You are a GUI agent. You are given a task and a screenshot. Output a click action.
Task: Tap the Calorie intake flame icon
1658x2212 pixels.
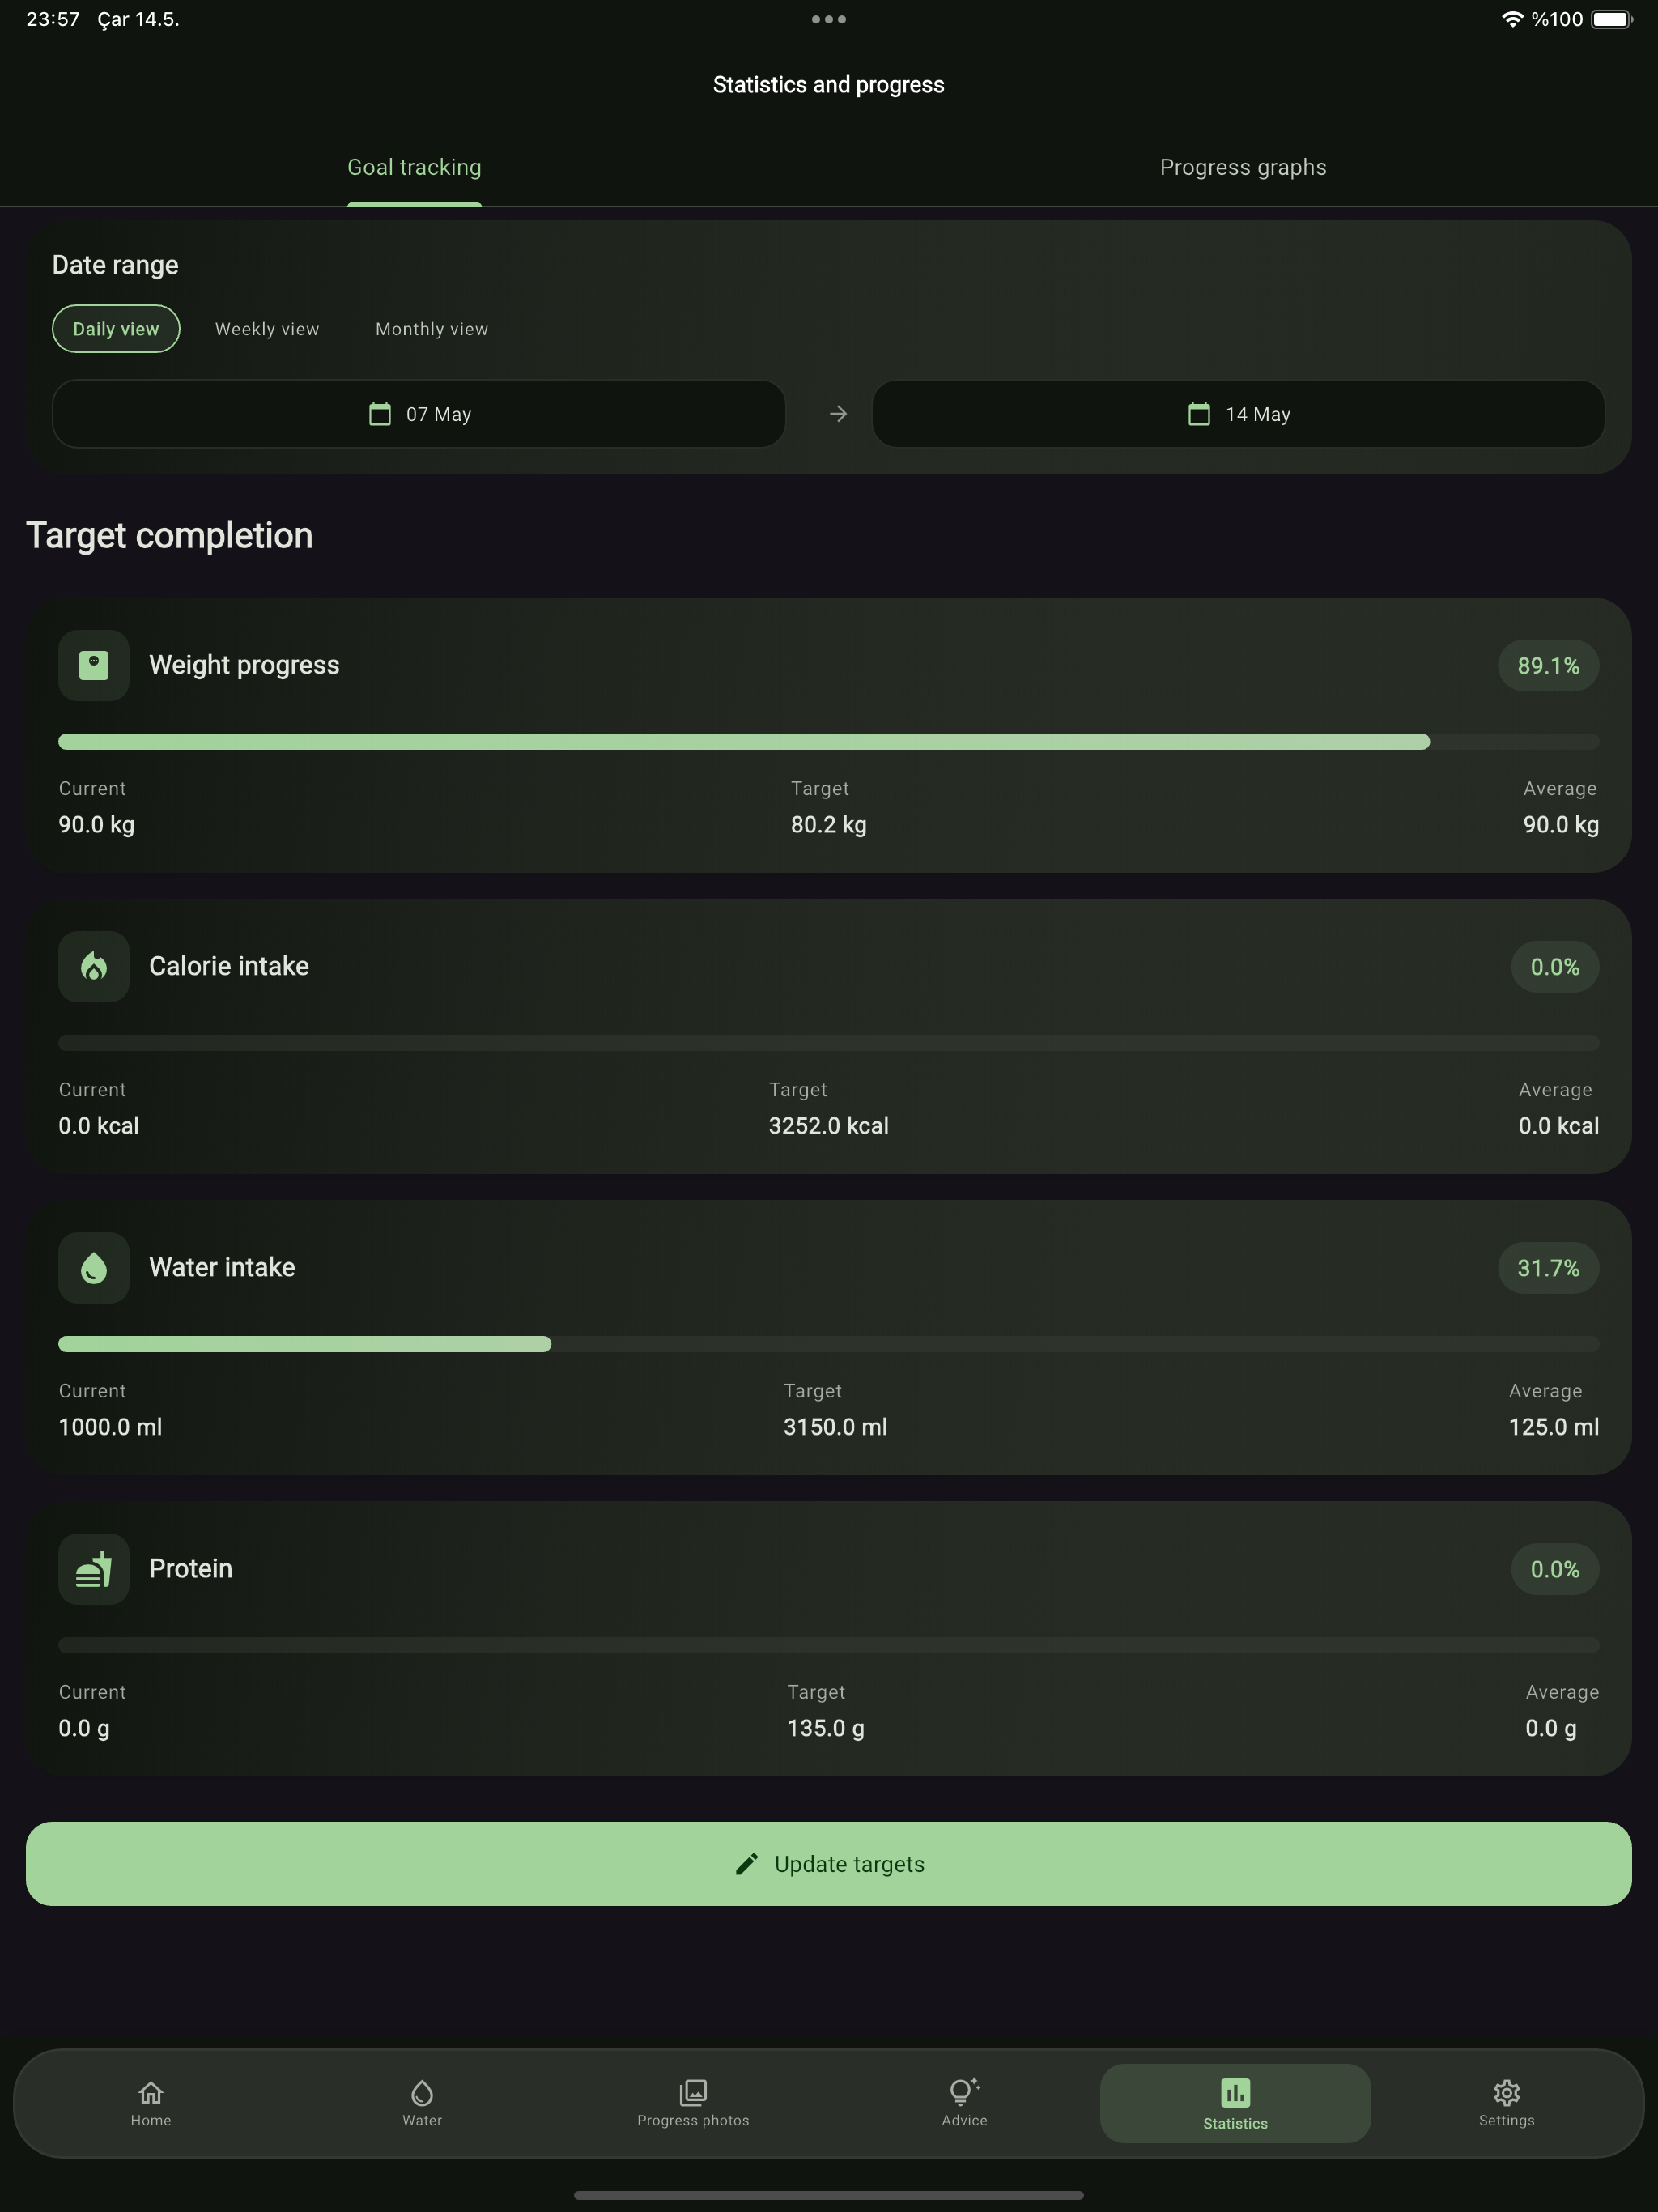coord(94,966)
